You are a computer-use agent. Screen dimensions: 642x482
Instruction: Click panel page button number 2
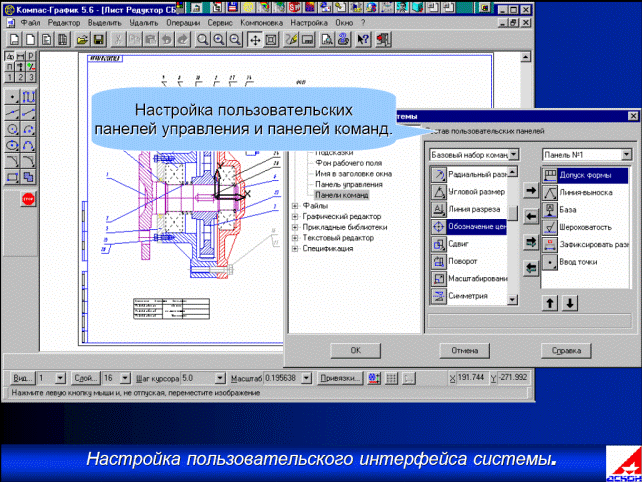pos(20,77)
